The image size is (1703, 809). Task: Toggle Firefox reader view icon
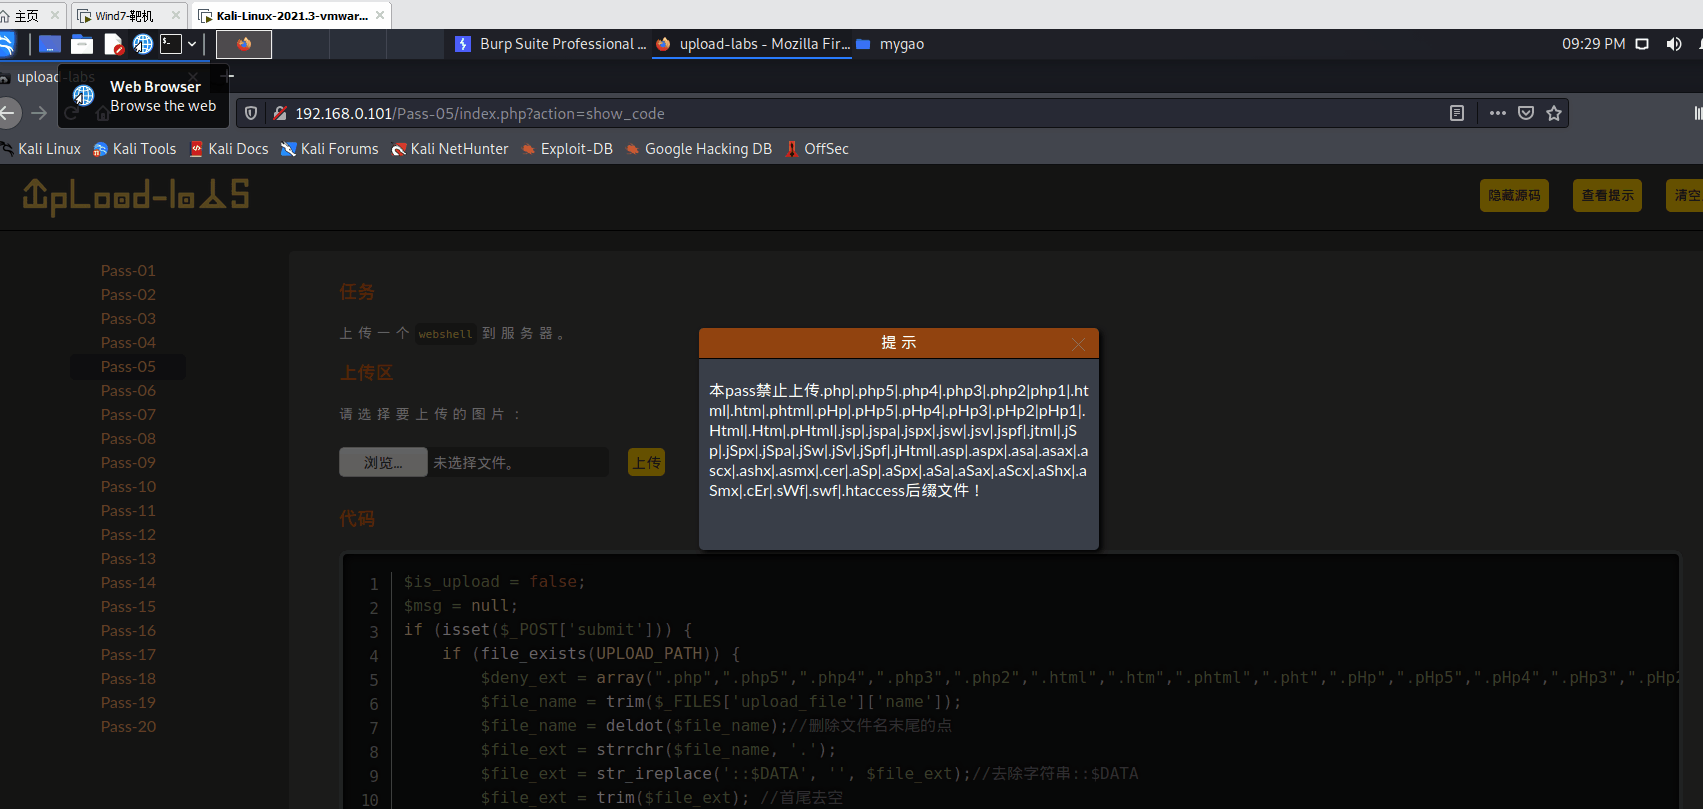click(x=1457, y=113)
